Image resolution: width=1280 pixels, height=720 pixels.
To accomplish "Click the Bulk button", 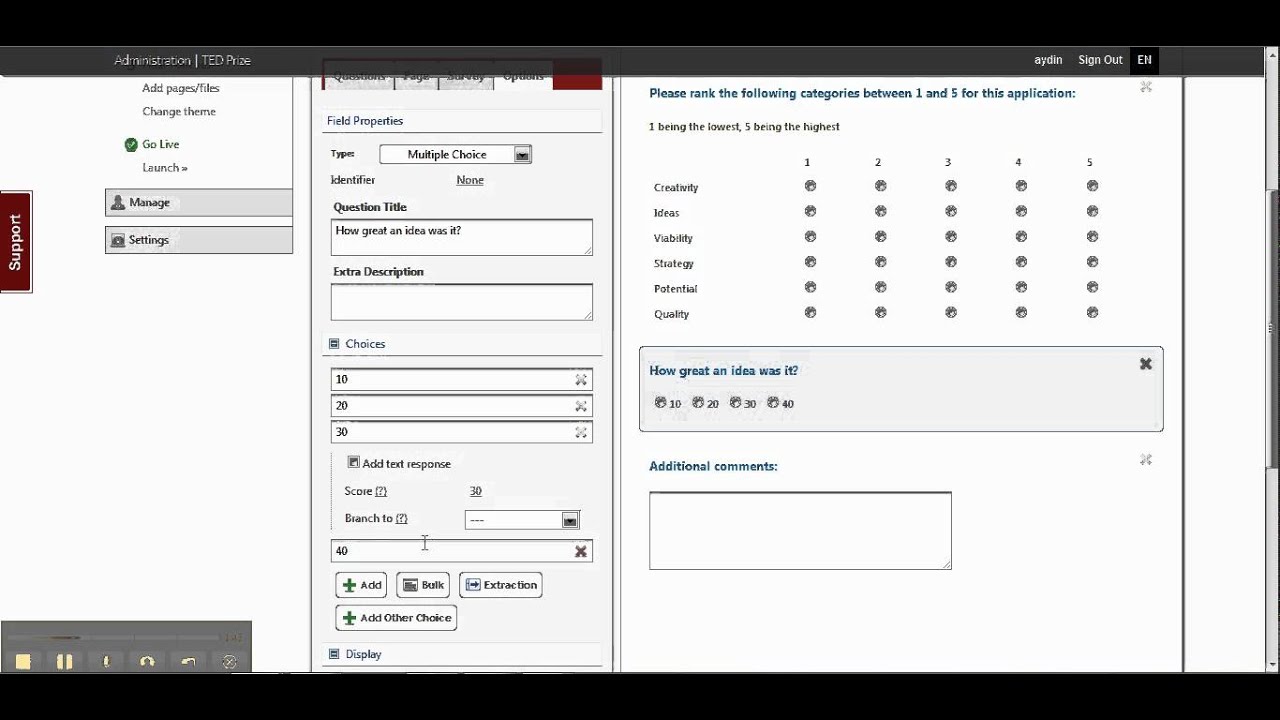I will tap(423, 585).
